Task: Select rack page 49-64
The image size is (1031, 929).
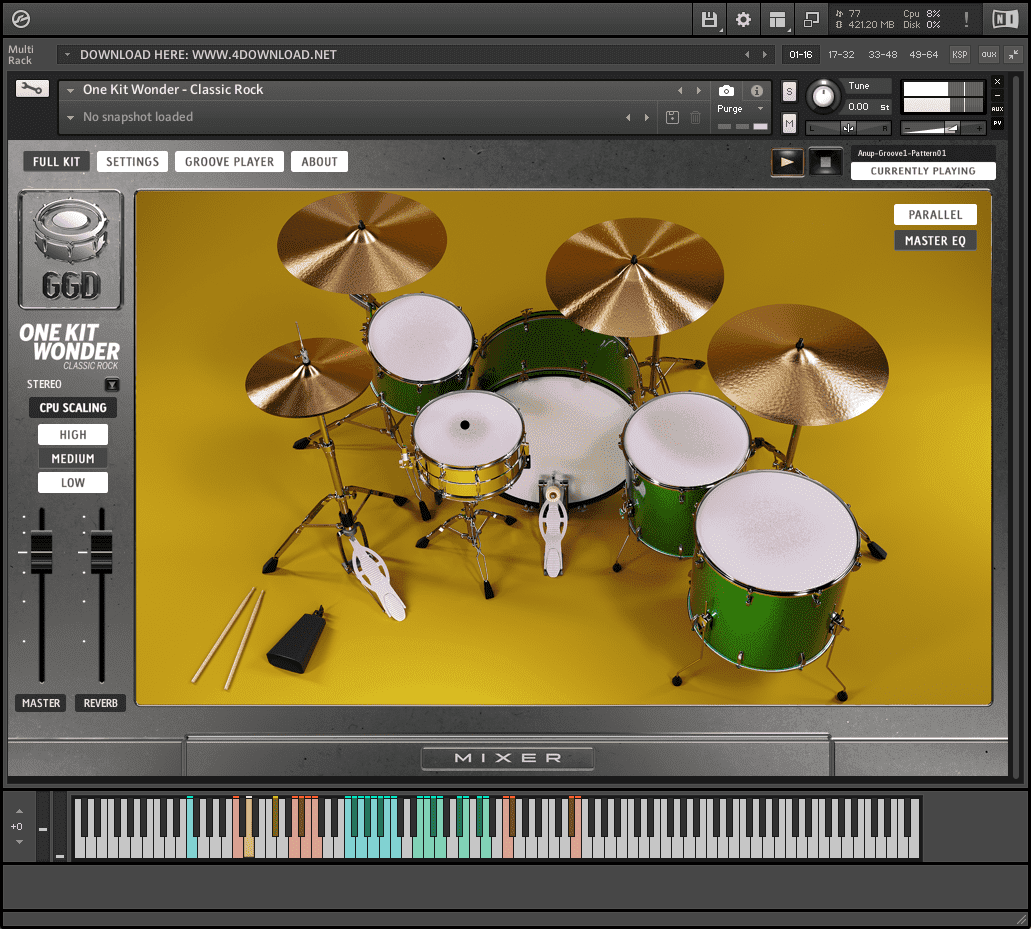Action: coord(923,55)
